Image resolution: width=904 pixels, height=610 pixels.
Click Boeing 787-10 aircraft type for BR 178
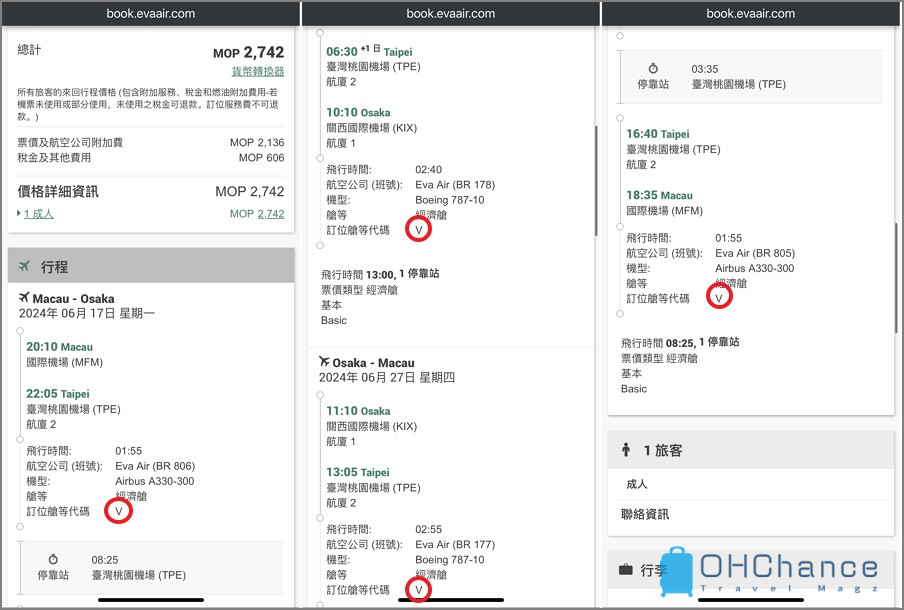click(450, 199)
